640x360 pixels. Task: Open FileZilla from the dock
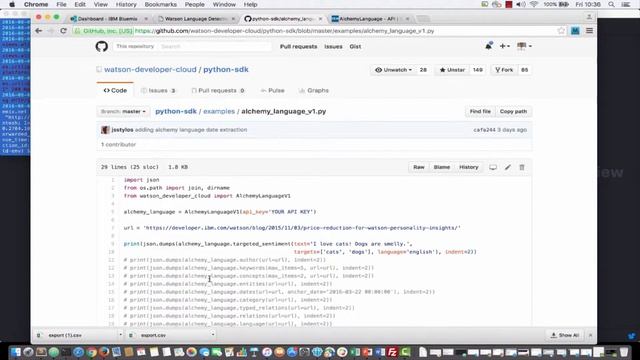point(392,352)
